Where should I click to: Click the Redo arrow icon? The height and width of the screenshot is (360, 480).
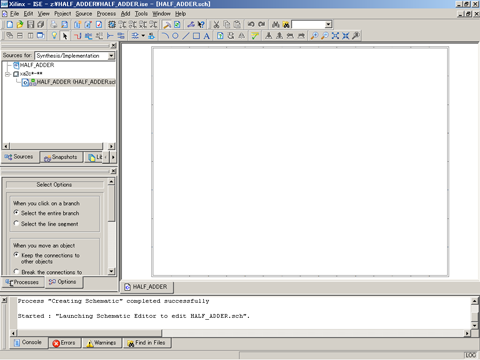point(262,24)
